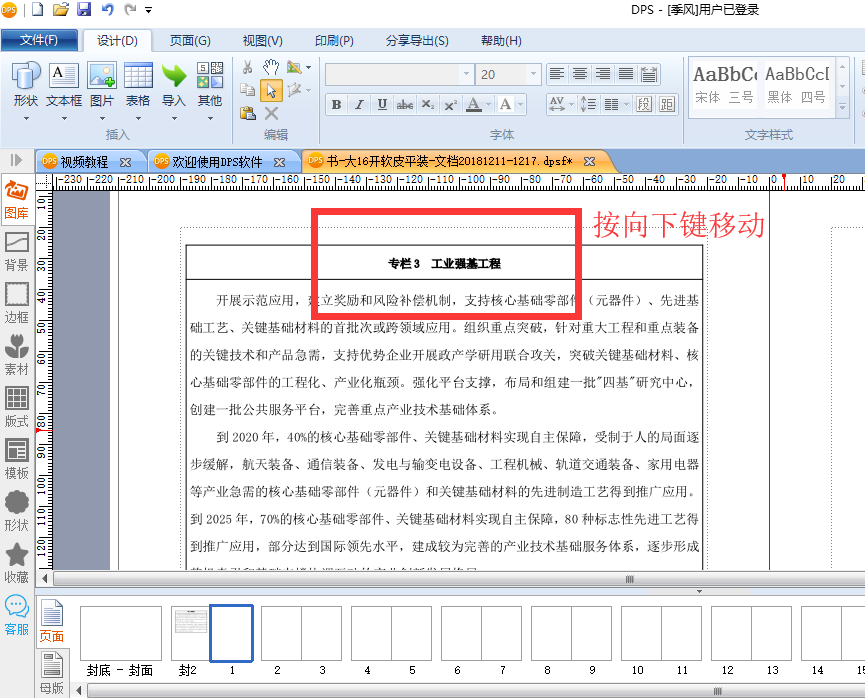Close the 欢迎使用DPS软件 tab
865x698 pixels.
[x=280, y=162]
